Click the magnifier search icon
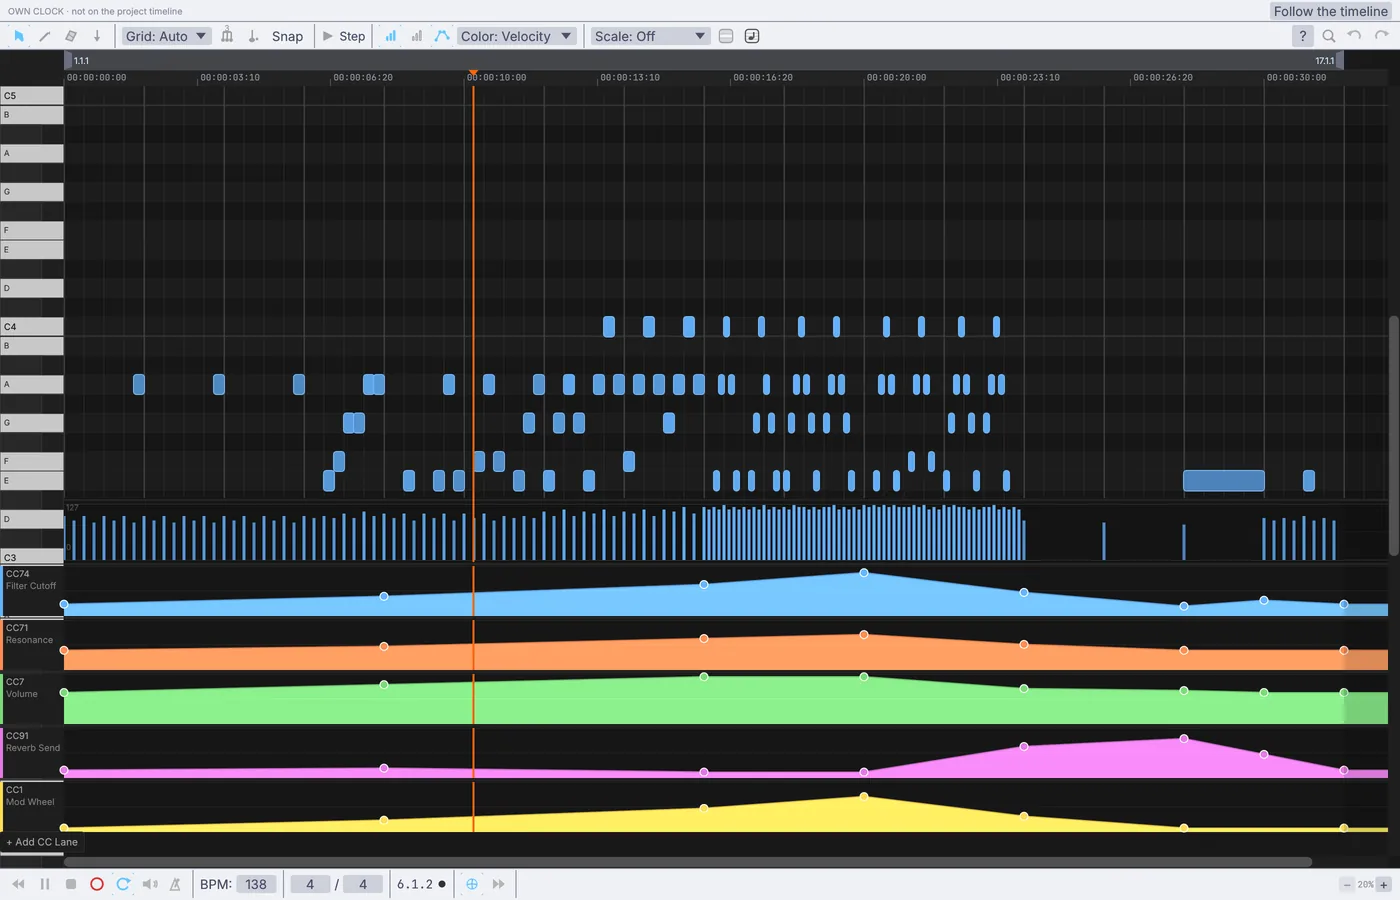The width and height of the screenshot is (1400, 900). pos(1329,36)
